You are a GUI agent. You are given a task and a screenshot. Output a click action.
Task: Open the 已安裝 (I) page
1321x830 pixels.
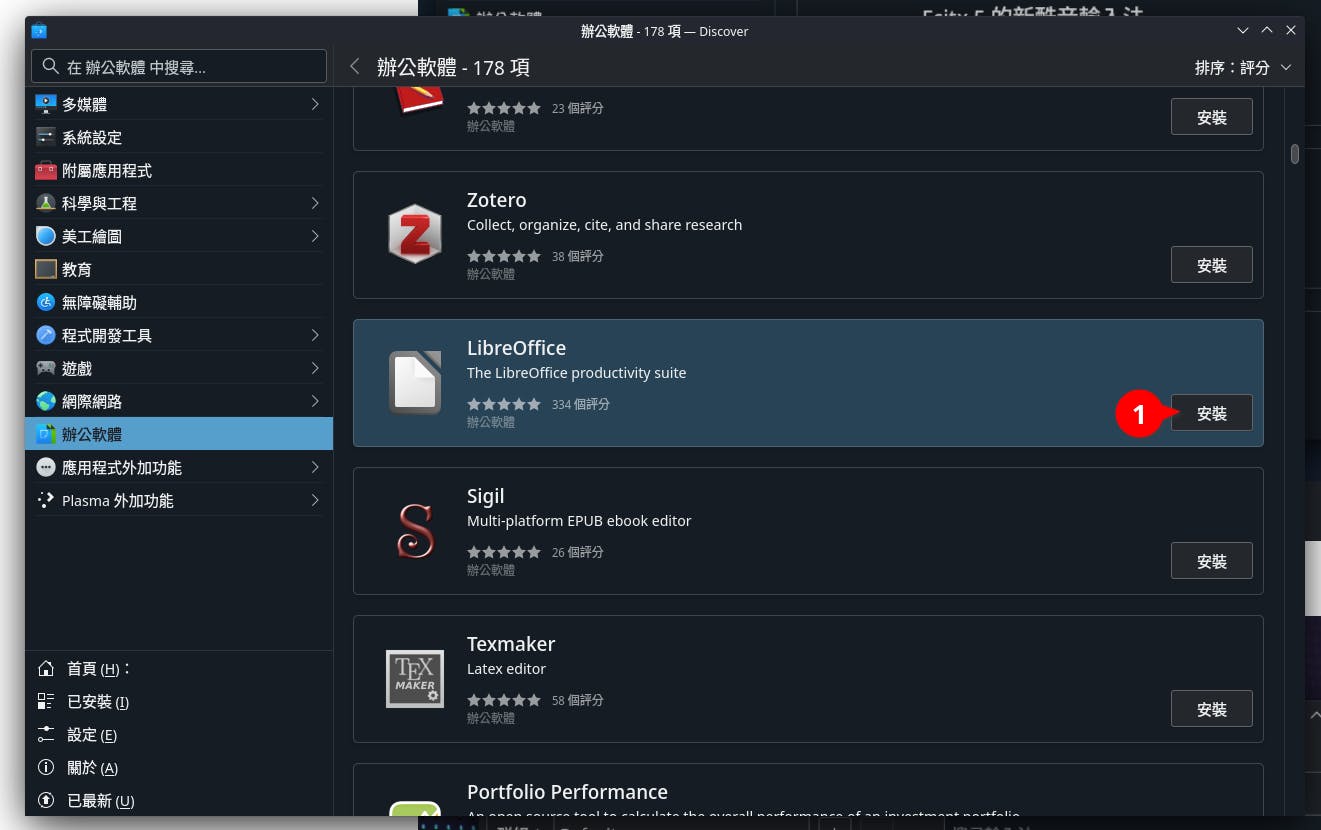click(179, 701)
